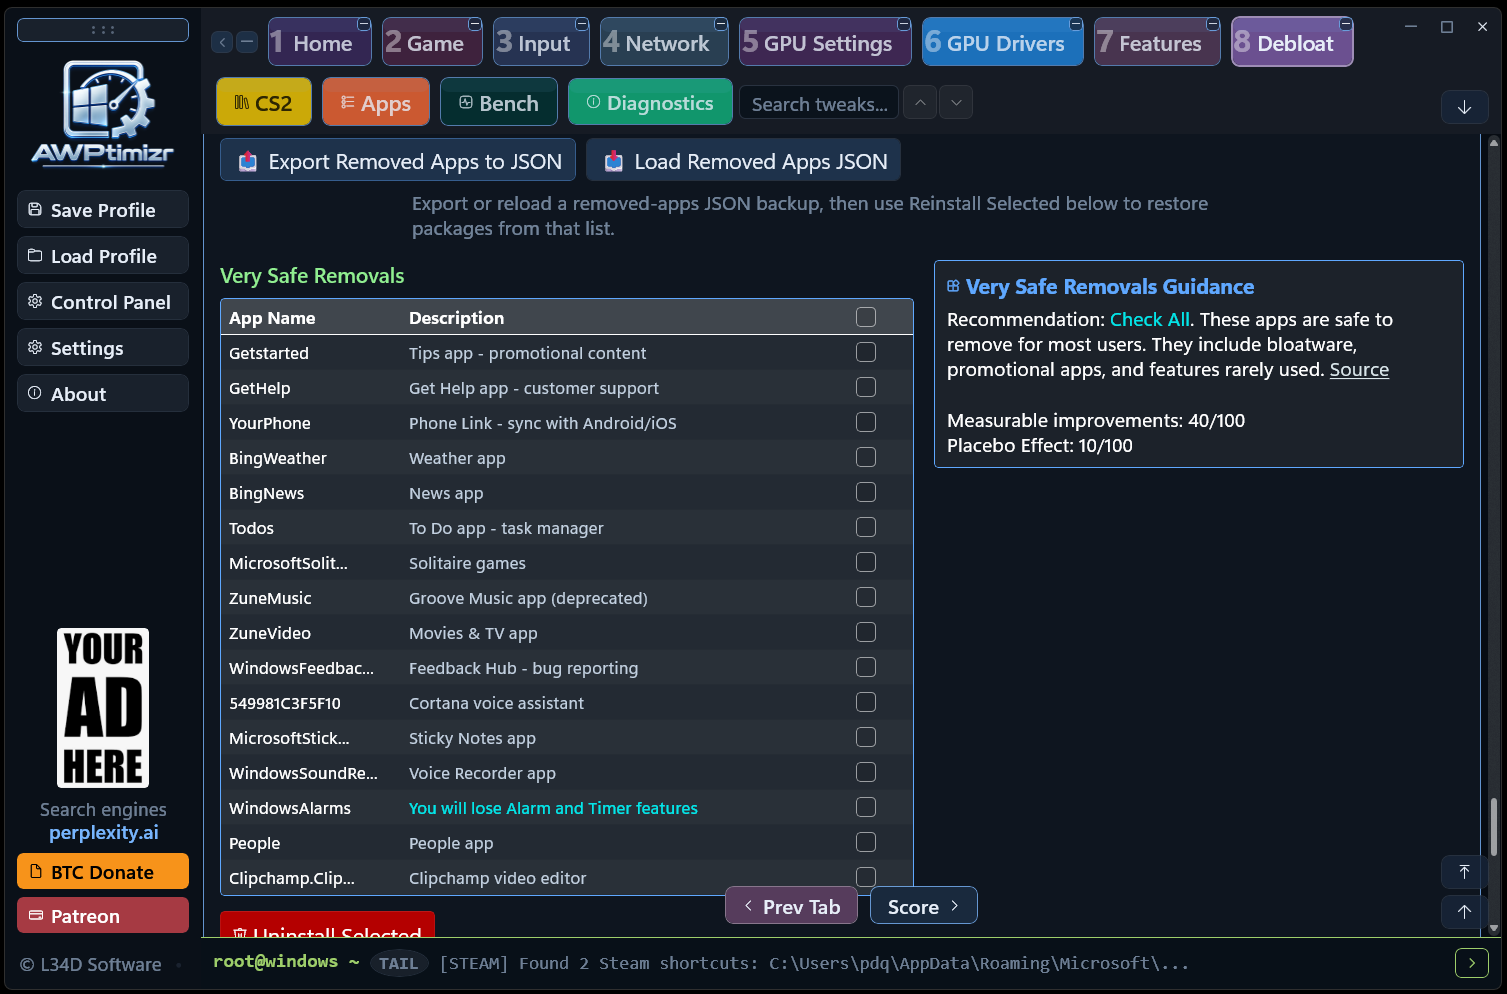Open the Diagnostics section
The height and width of the screenshot is (994, 1507).
[x=649, y=102]
